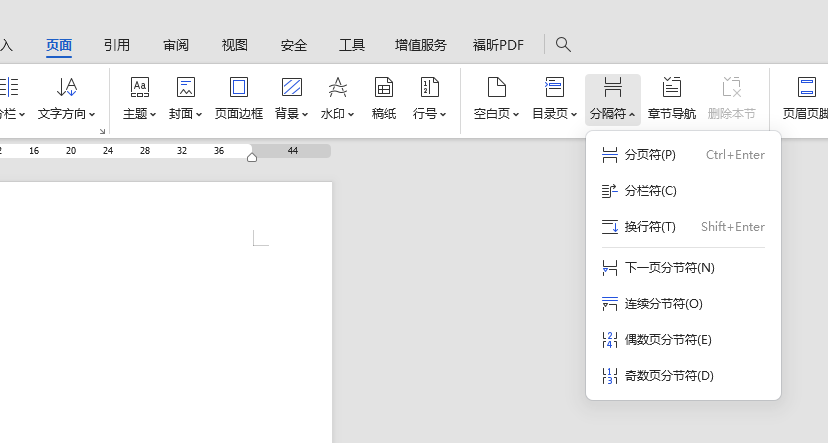Expand the 主题 dropdown arrow
828x443 pixels.
[x=153, y=114]
